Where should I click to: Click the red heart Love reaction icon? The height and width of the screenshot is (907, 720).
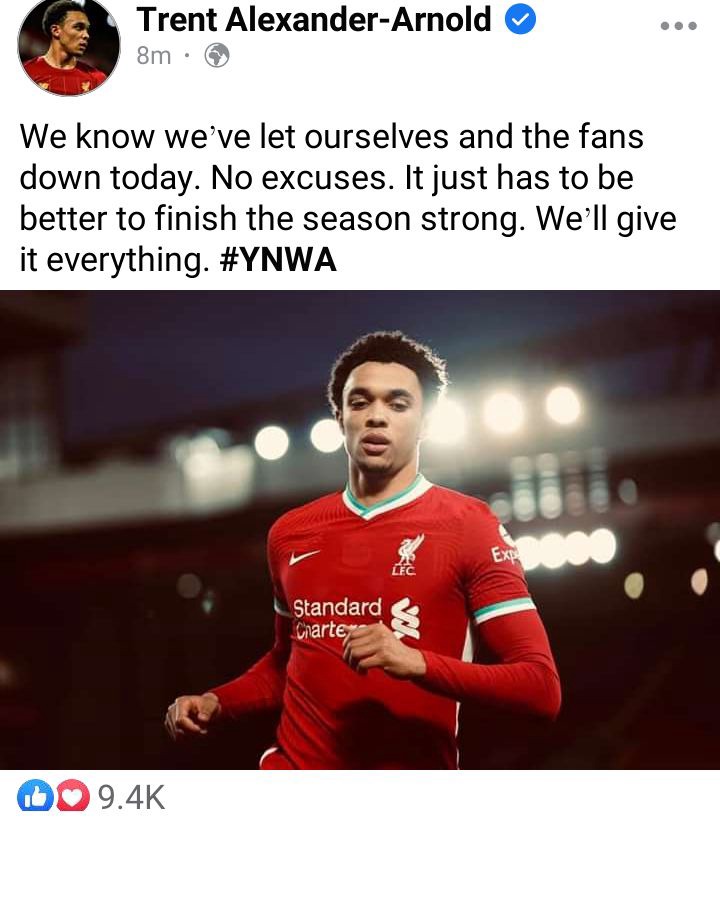[73, 797]
